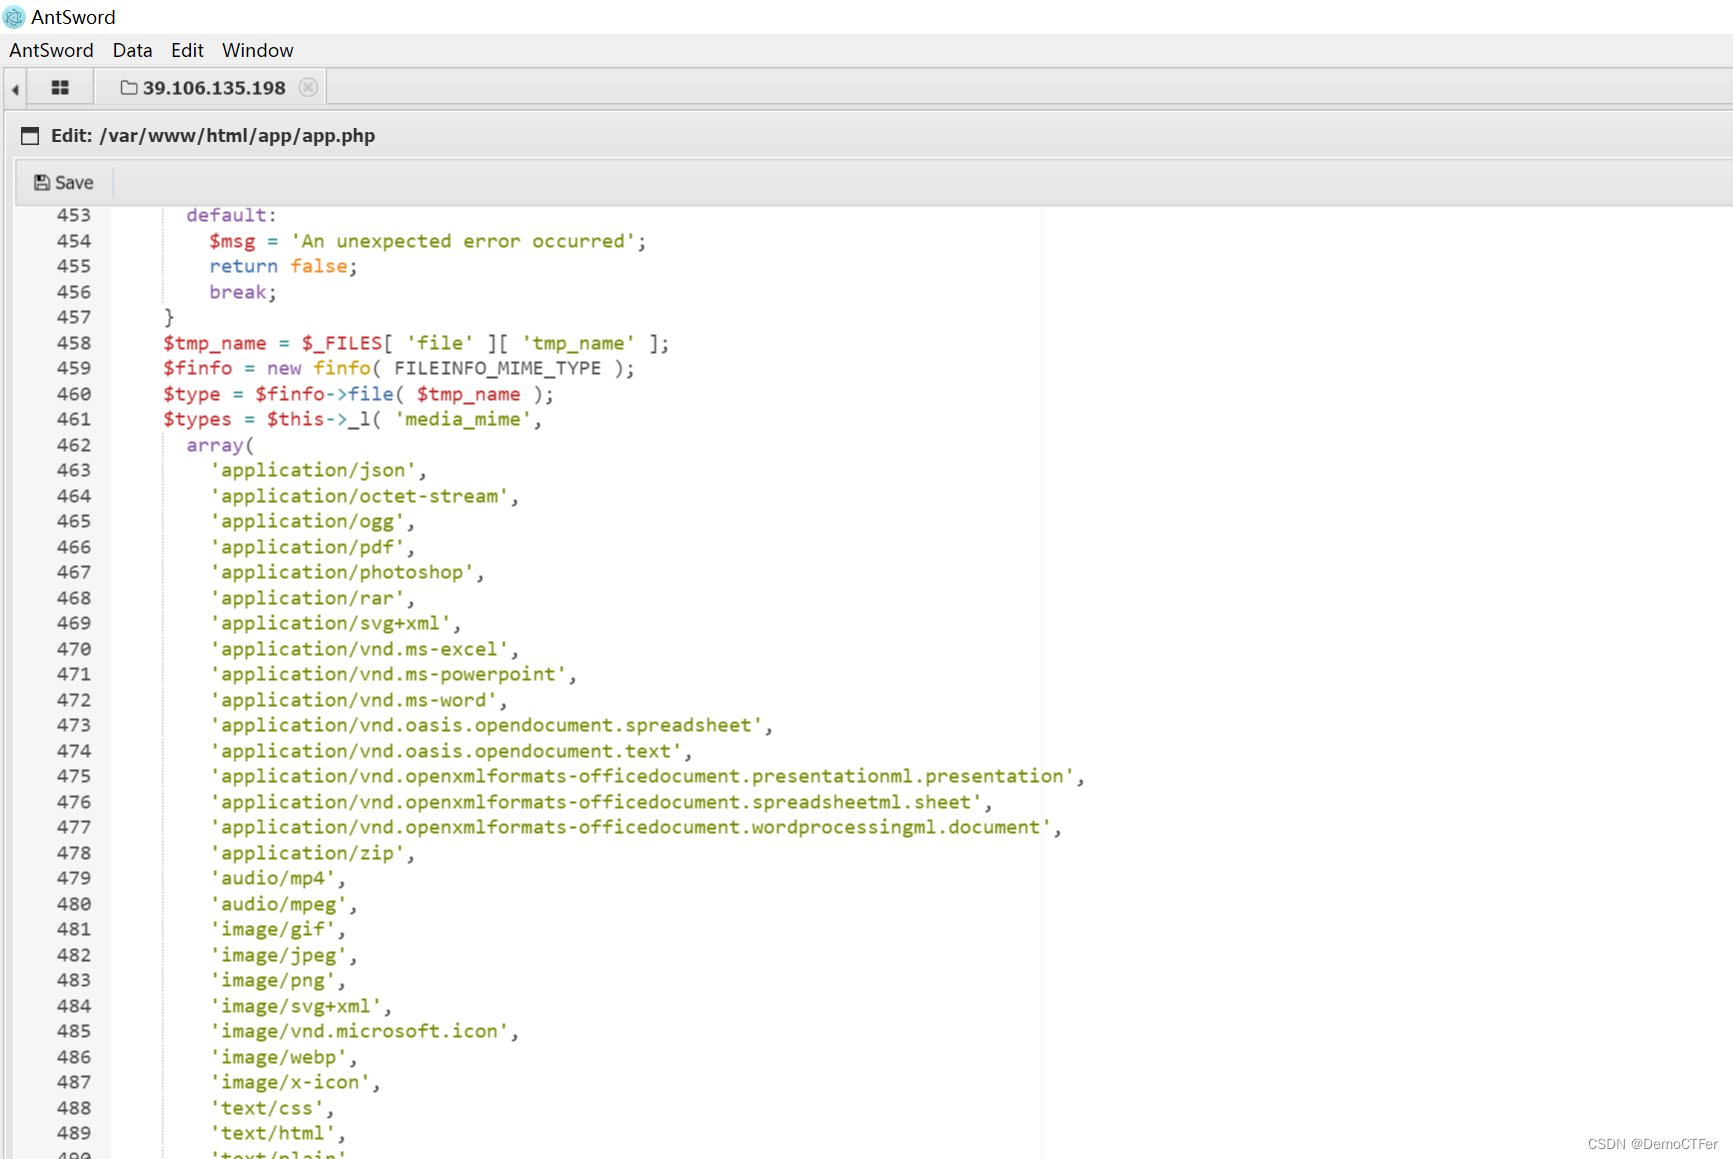The height and width of the screenshot is (1159, 1733).
Task: Click the 'application/zip' entry
Action: pos(307,853)
